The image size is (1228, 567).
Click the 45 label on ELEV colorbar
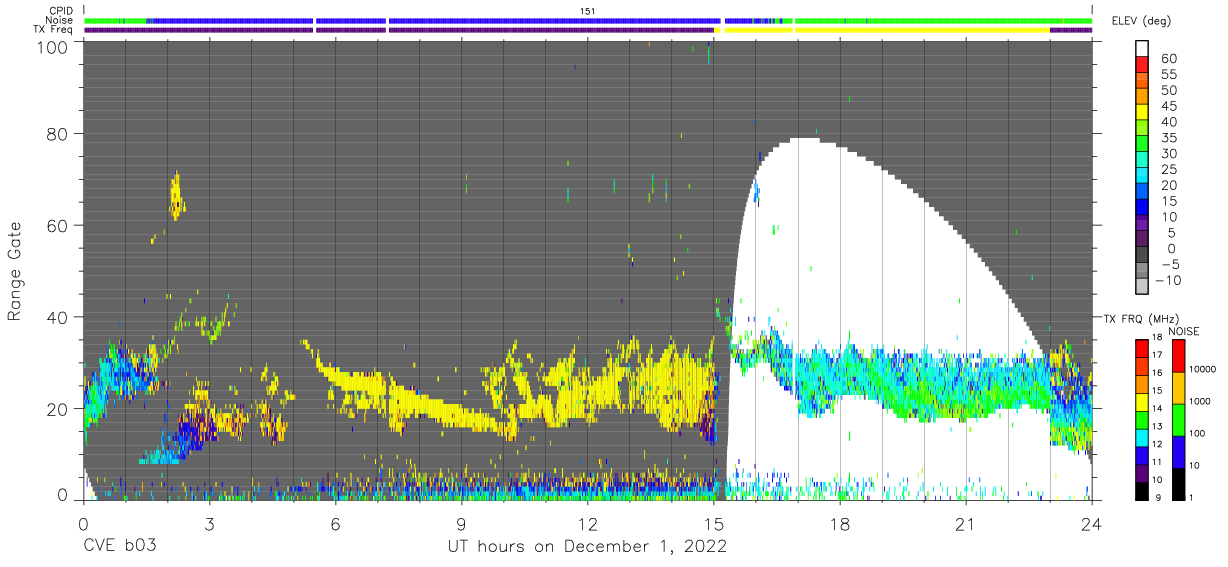pyautogui.click(x=1168, y=107)
